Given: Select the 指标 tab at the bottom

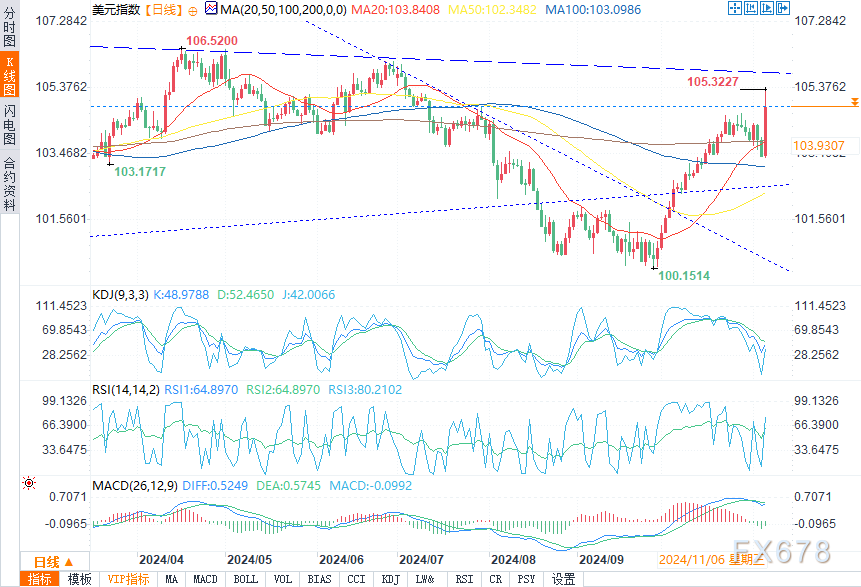Looking at the screenshot, I should pos(40,579).
